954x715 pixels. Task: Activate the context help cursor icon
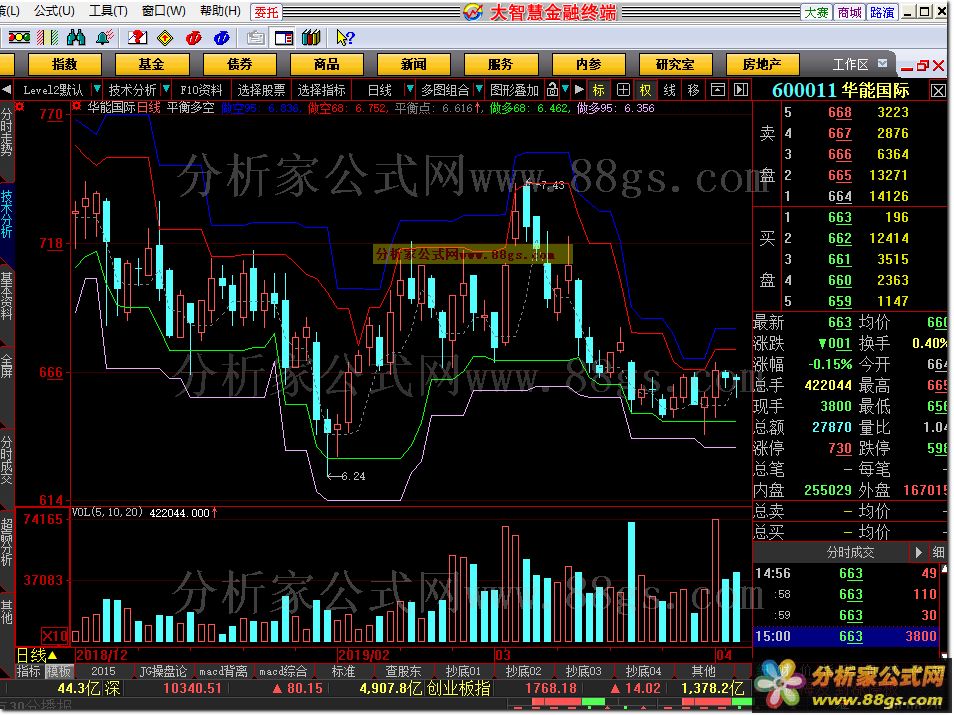[345, 38]
